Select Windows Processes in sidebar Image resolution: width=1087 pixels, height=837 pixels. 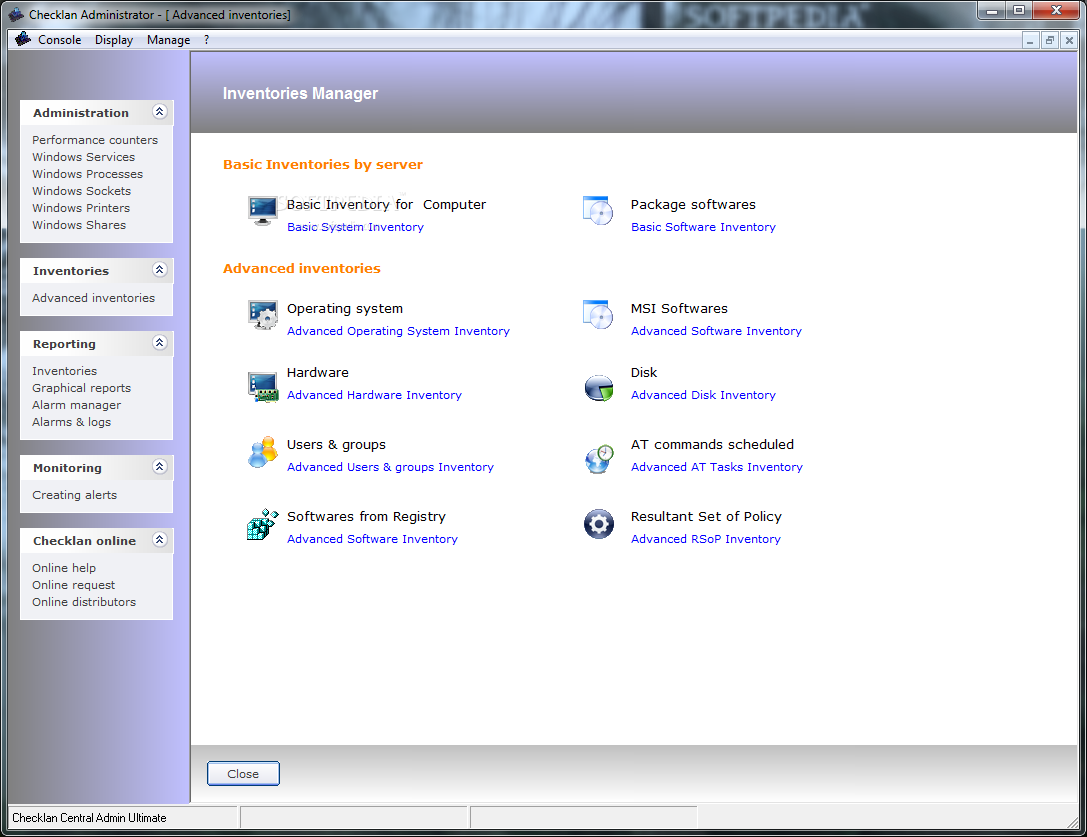[87, 173]
